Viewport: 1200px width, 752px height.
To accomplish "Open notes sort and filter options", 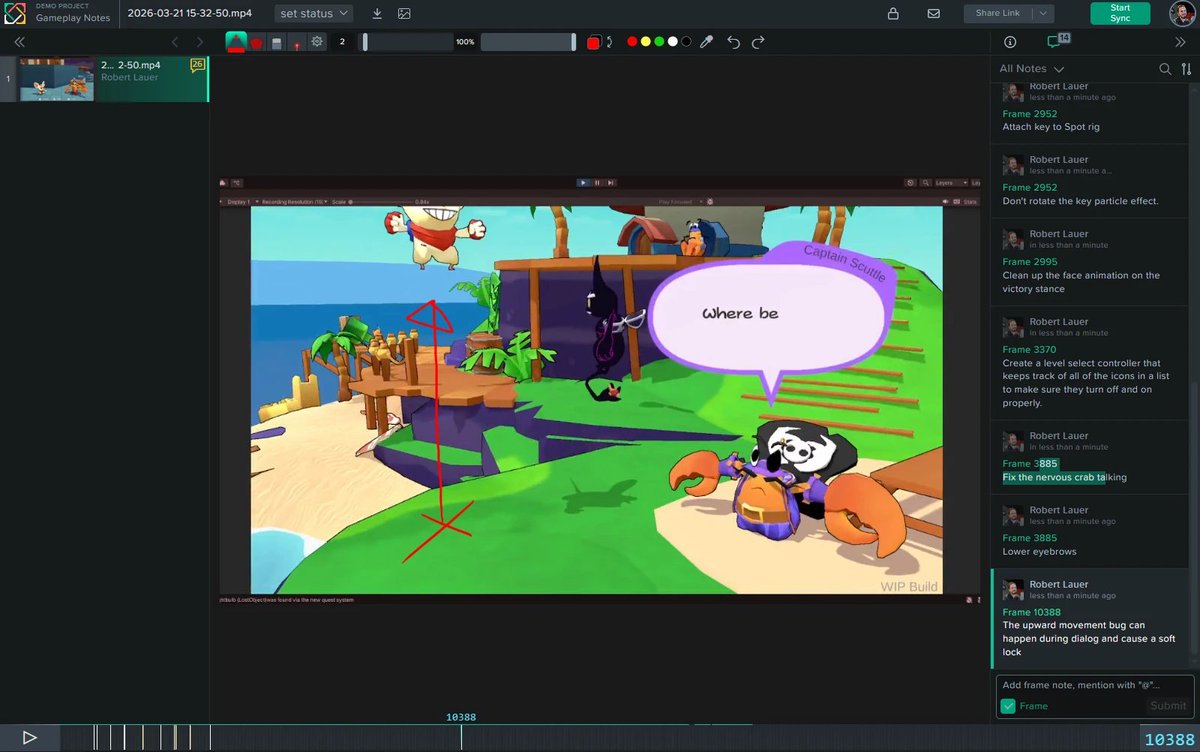I will [x=1186, y=69].
